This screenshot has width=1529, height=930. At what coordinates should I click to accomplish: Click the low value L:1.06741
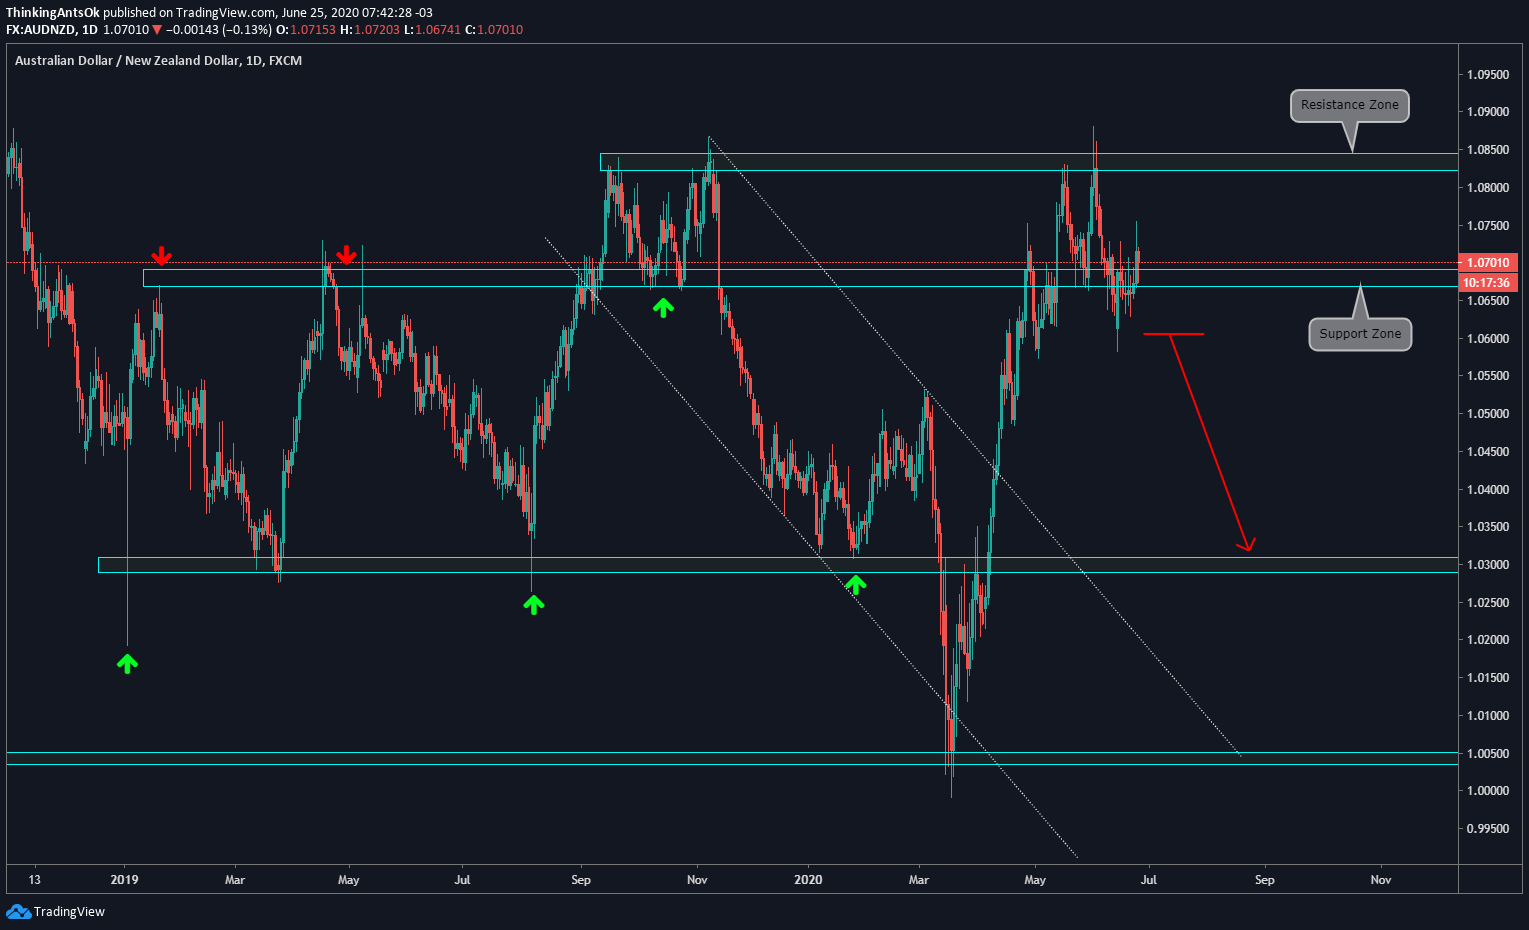coord(433,30)
